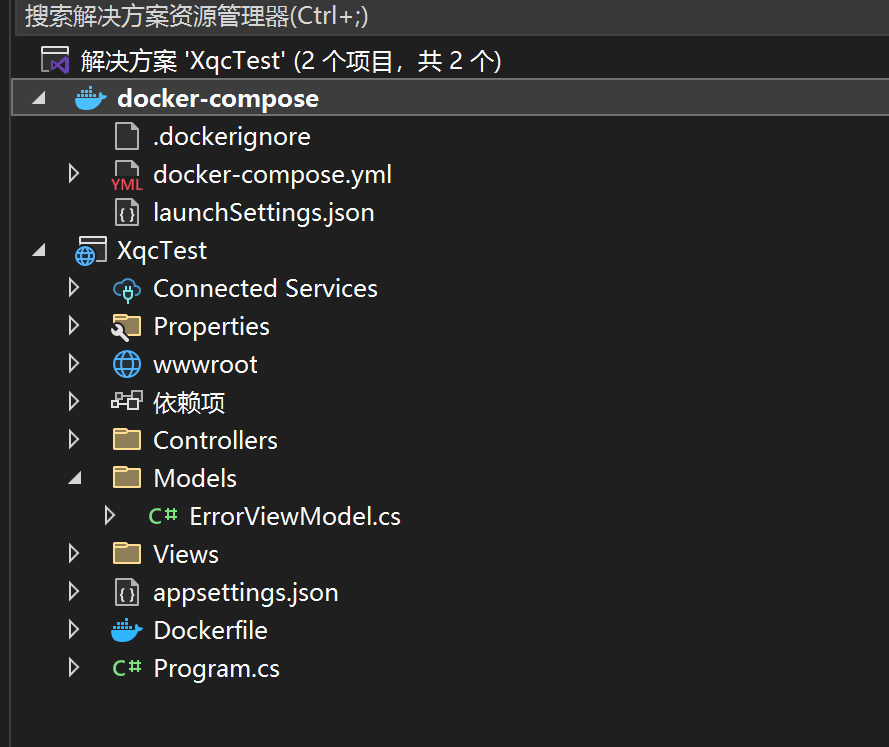Expand the Views folder arrow
Screen dimensions: 889x747
(74, 554)
